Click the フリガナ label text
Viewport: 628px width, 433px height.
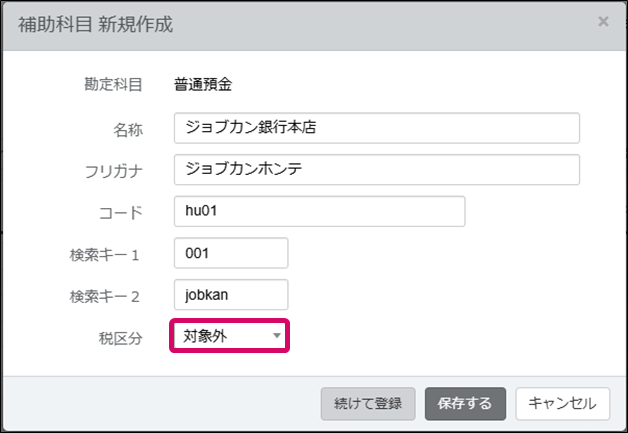tap(114, 171)
